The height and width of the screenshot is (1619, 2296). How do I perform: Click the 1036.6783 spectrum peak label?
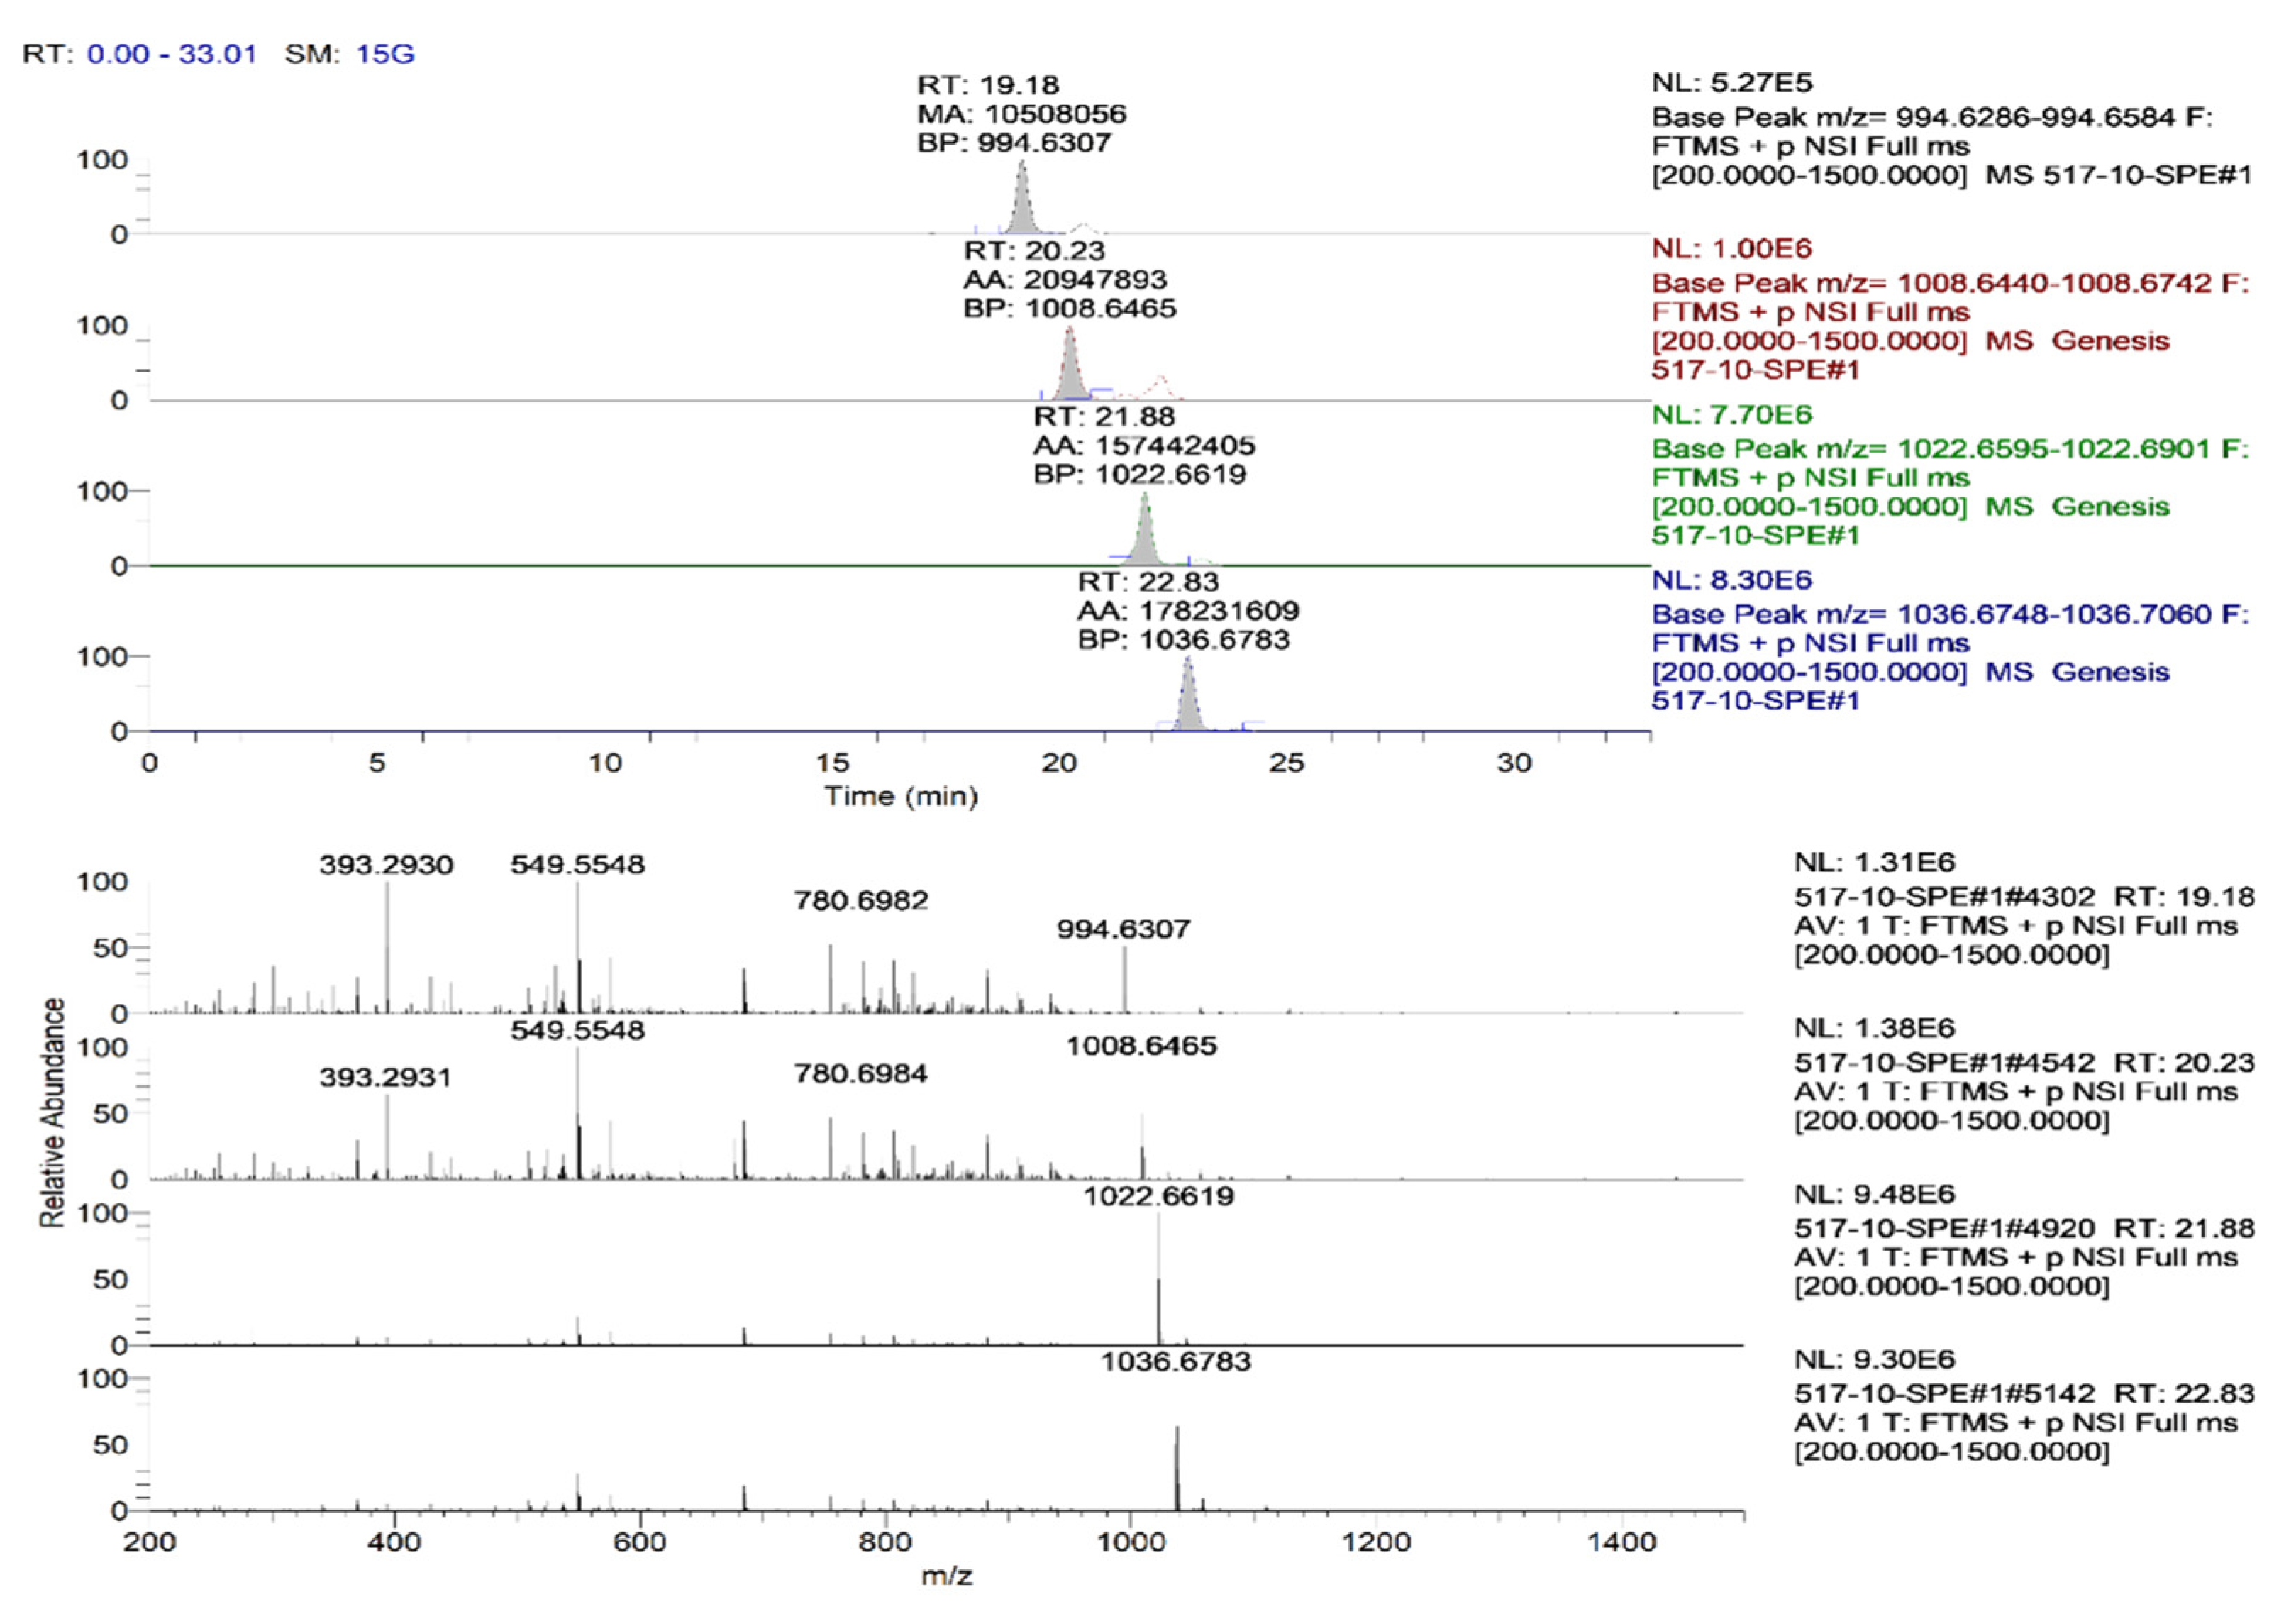coord(1175,1361)
